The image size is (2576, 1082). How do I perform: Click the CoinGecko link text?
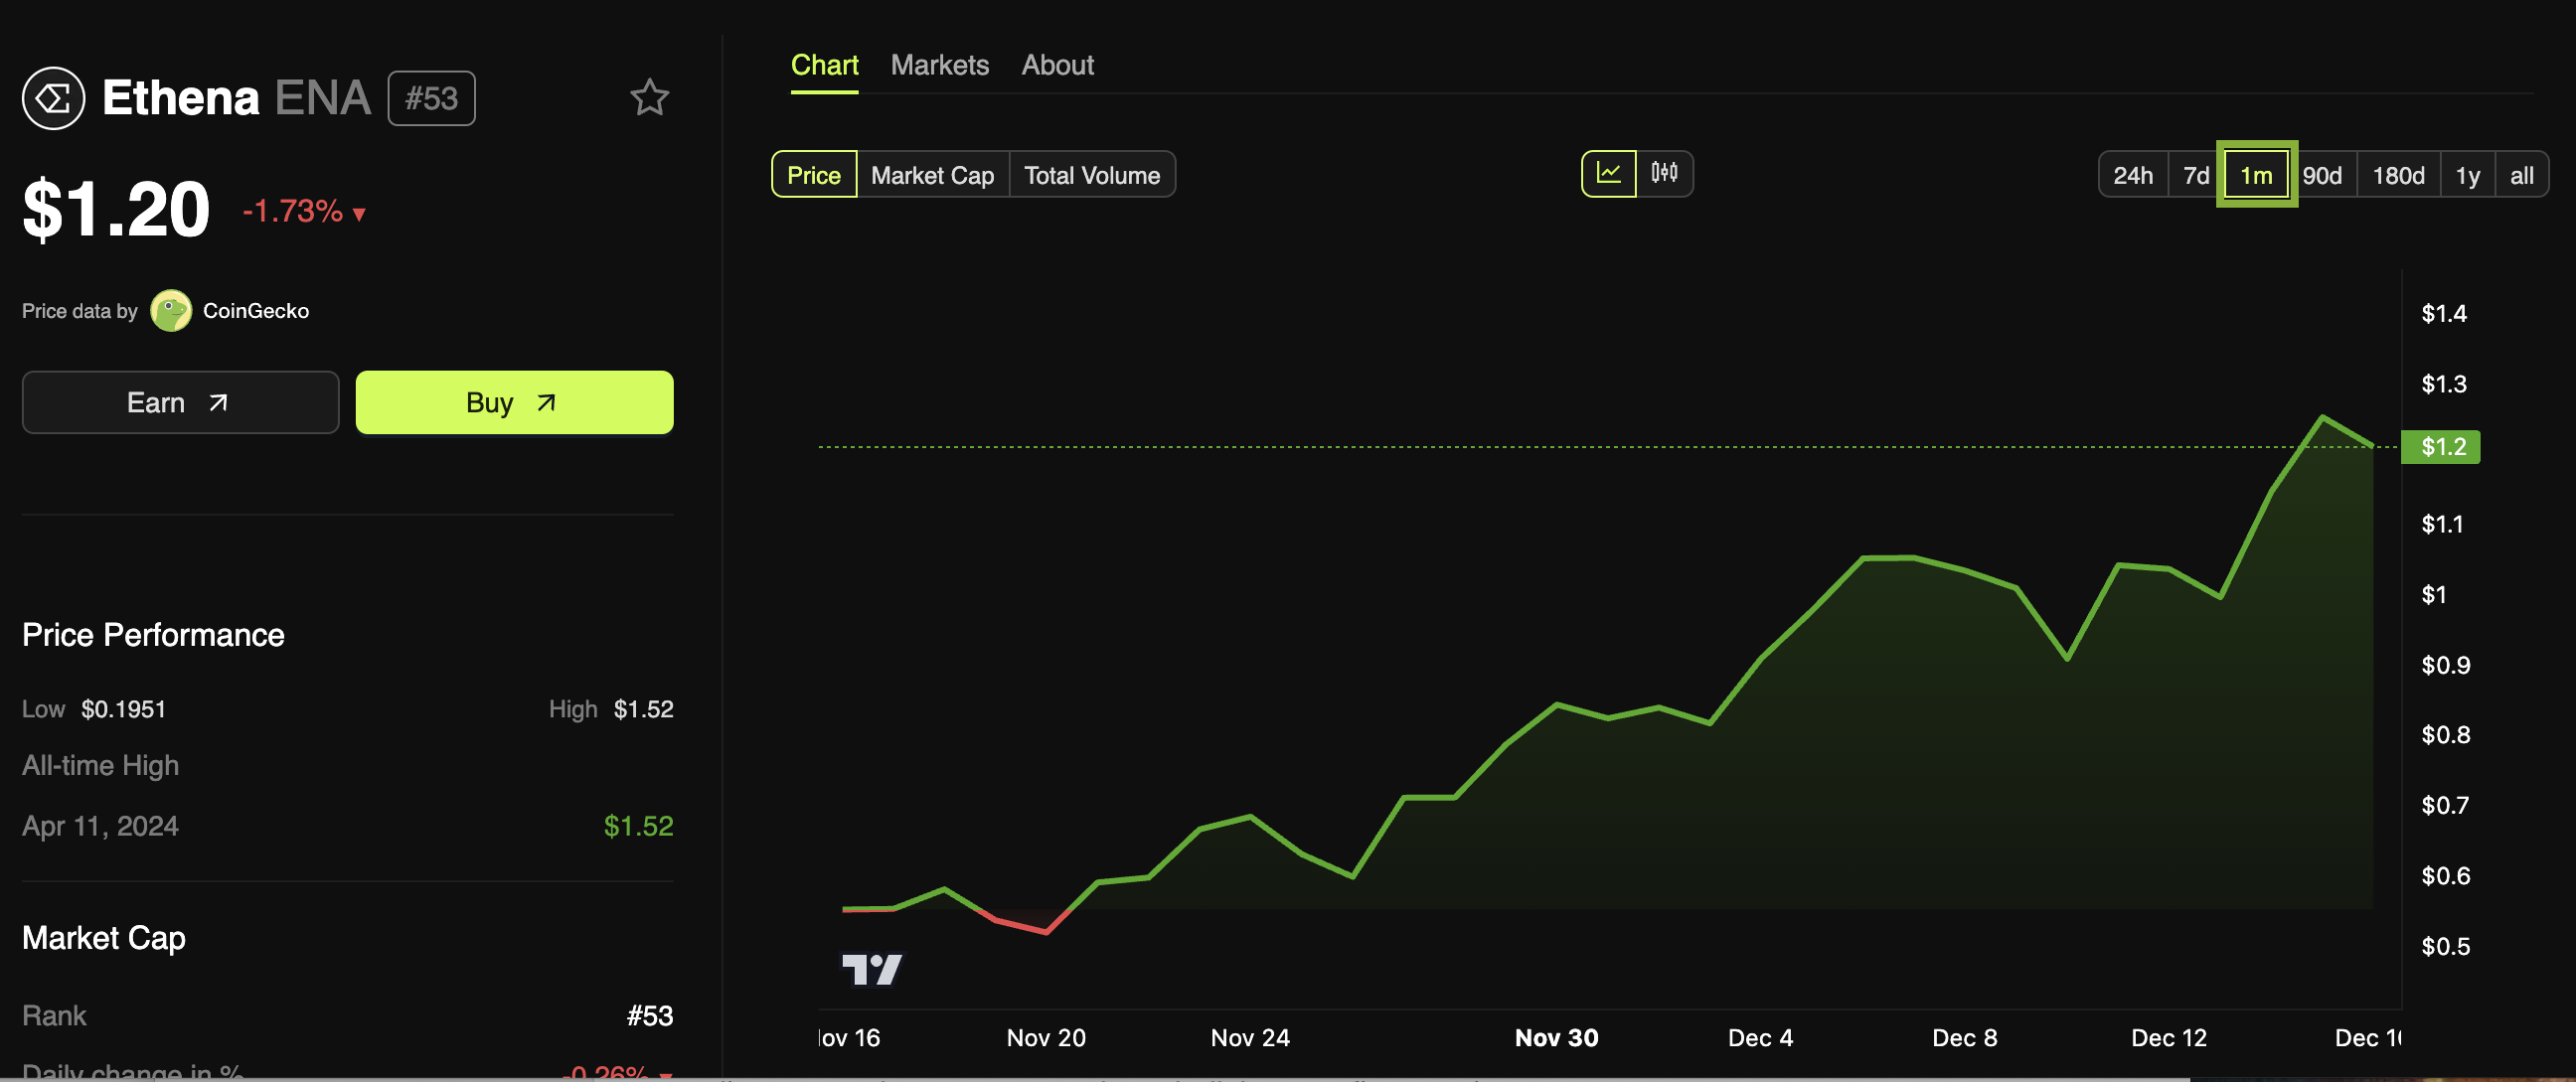[256, 311]
